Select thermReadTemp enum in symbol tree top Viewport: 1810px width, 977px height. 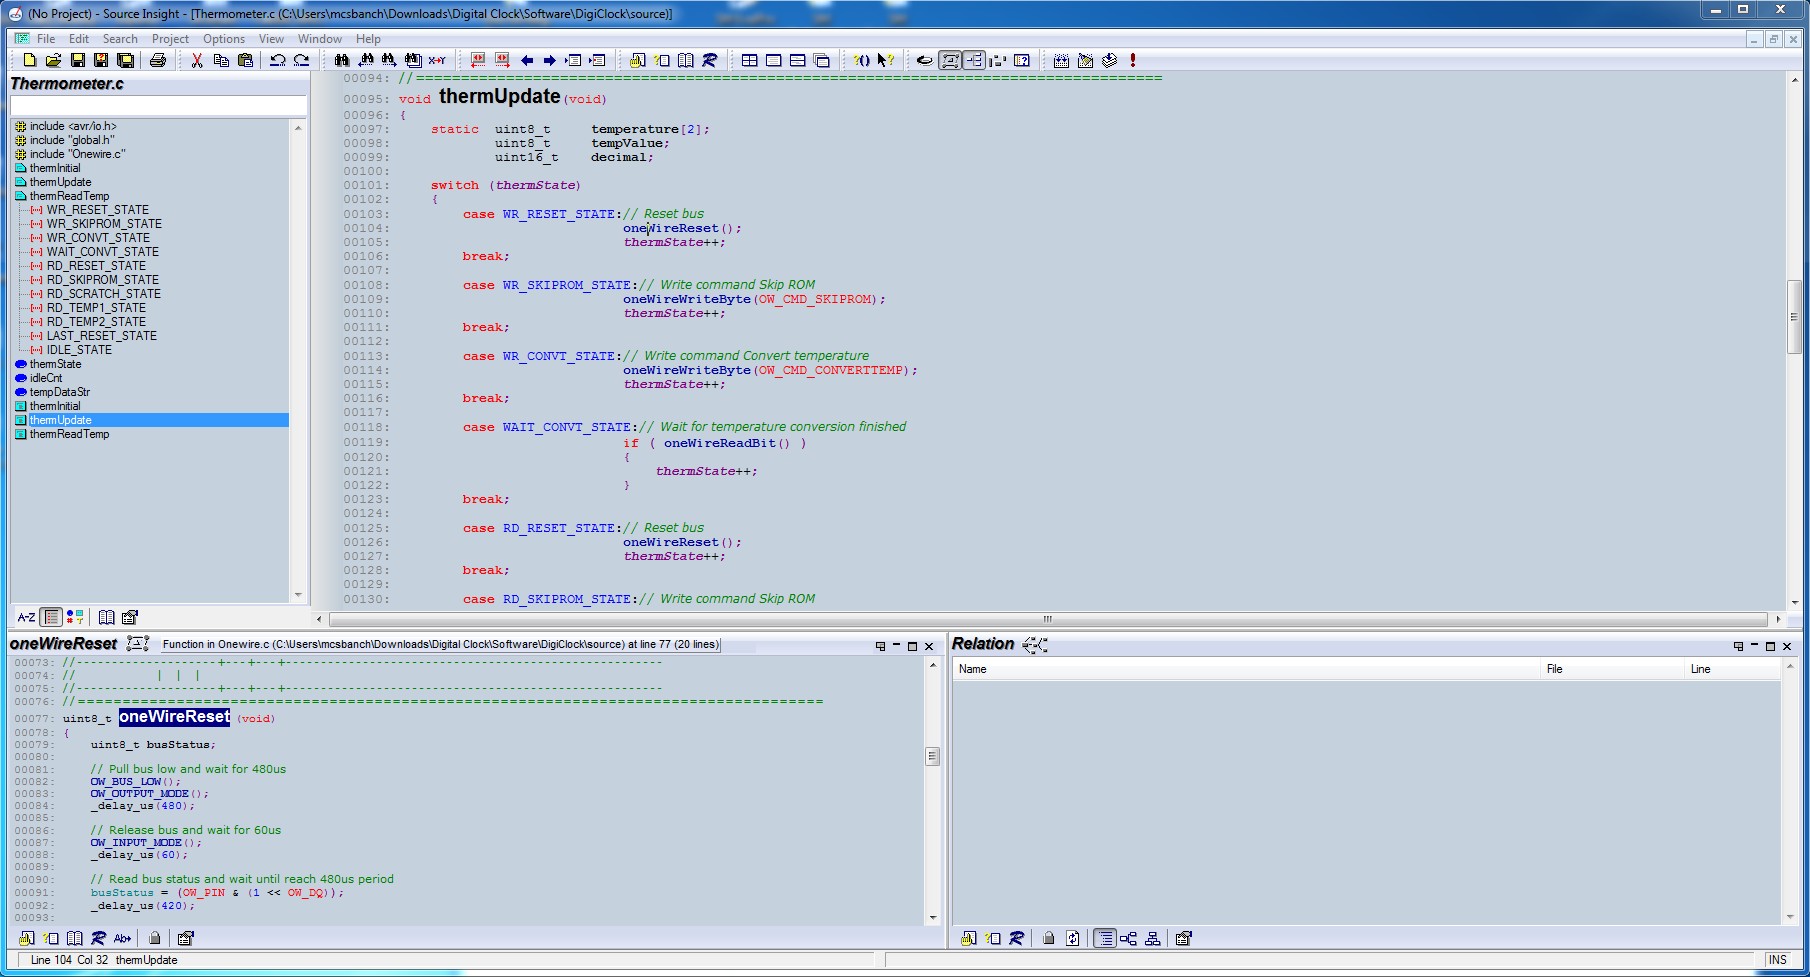pyautogui.click(x=69, y=196)
